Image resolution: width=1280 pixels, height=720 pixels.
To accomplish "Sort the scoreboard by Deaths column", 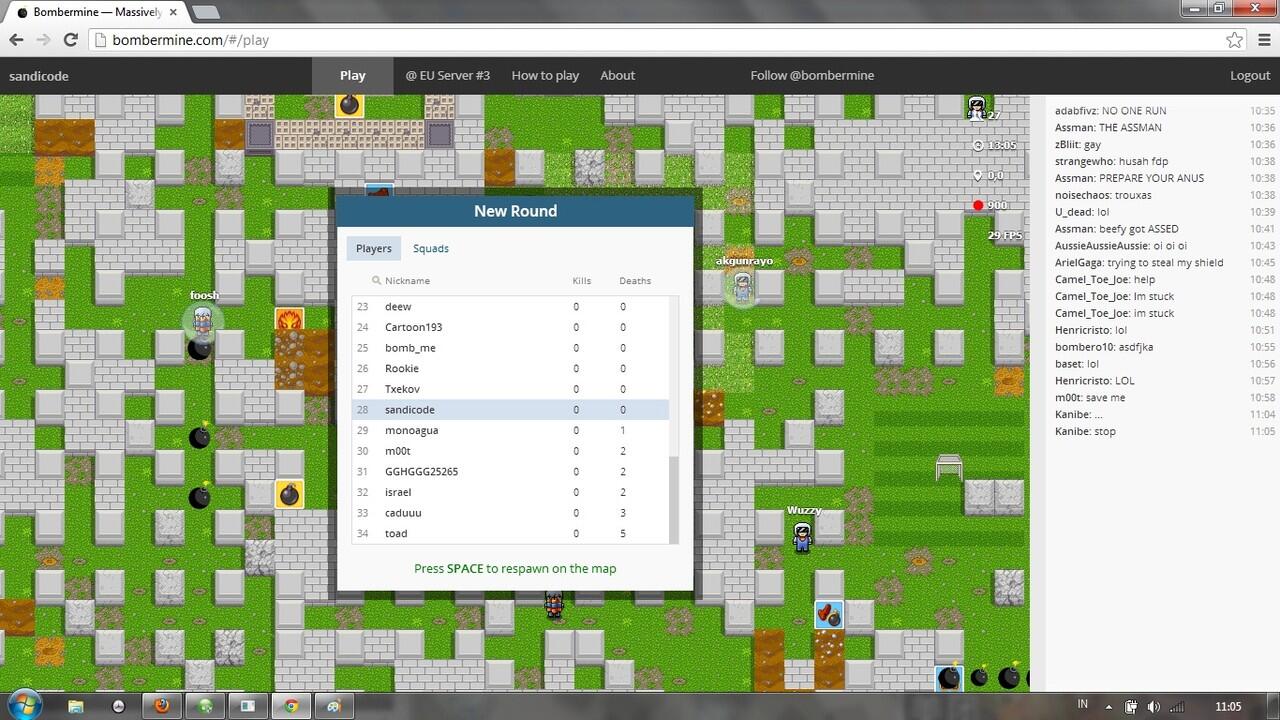I will [x=635, y=281].
